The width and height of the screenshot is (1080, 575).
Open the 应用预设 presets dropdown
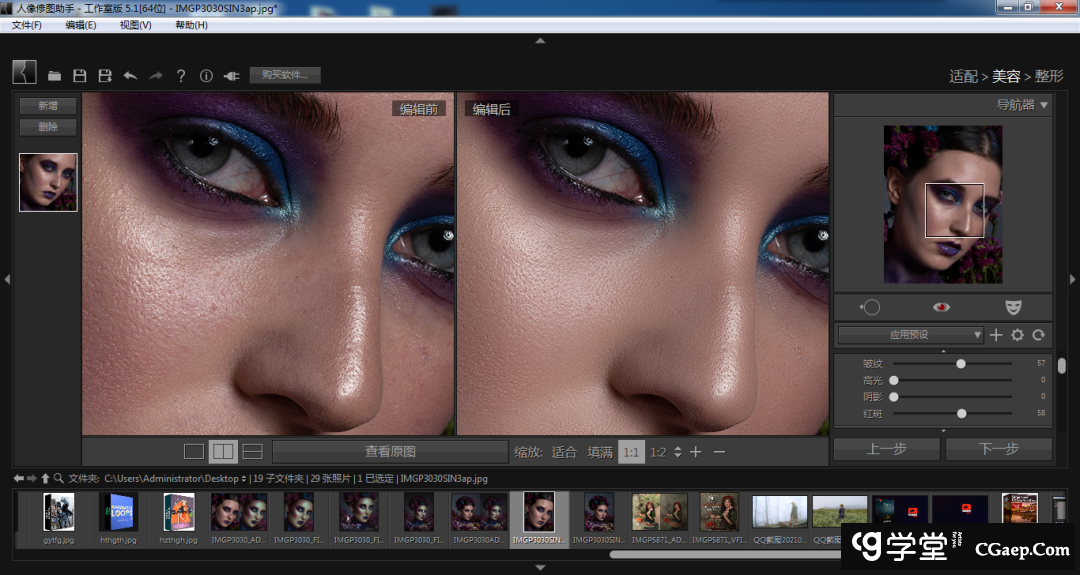pyautogui.click(x=910, y=335)
